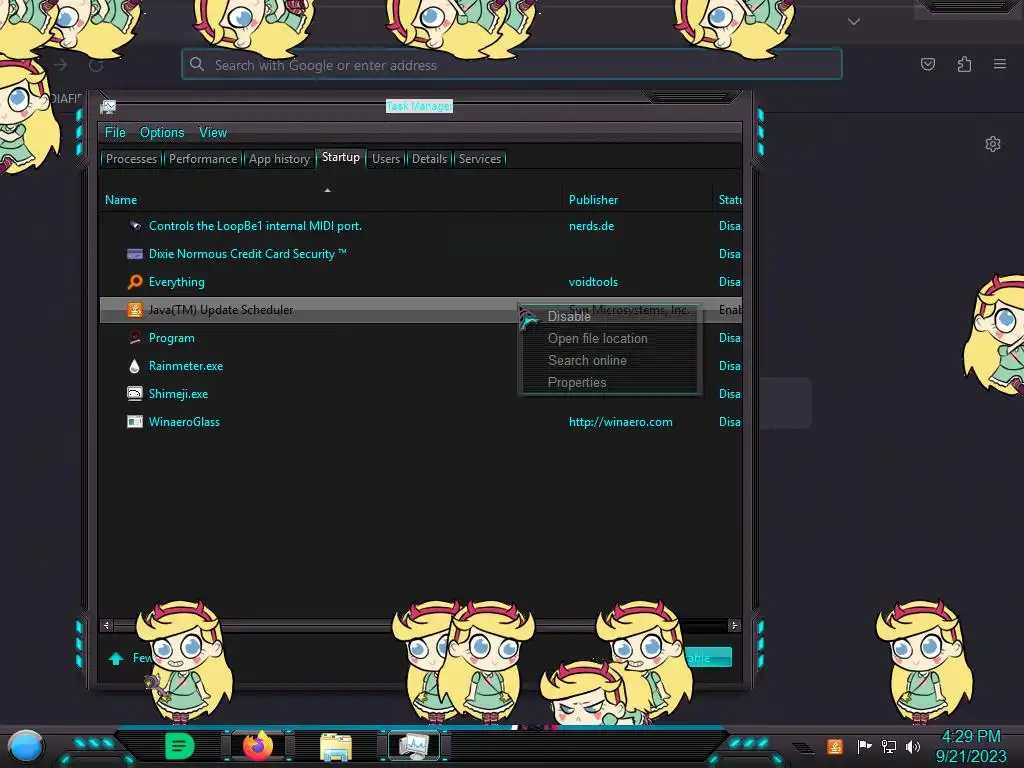Open the Options menu
Screen dimensions: 1024x768
tap(162, 133)
